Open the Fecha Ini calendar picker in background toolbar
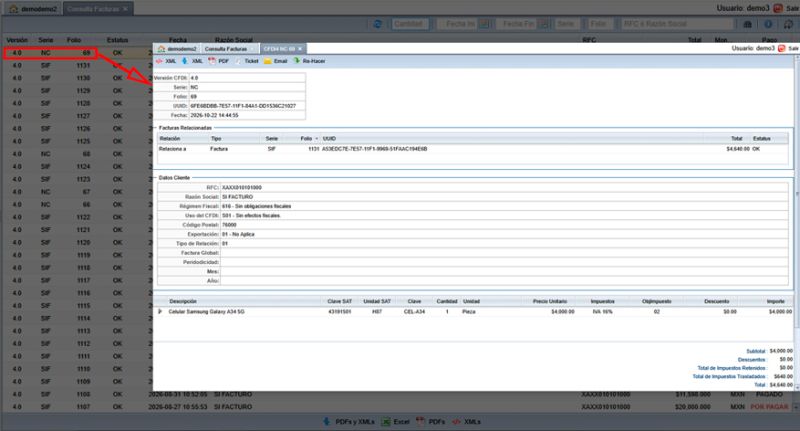 [485, 24]
